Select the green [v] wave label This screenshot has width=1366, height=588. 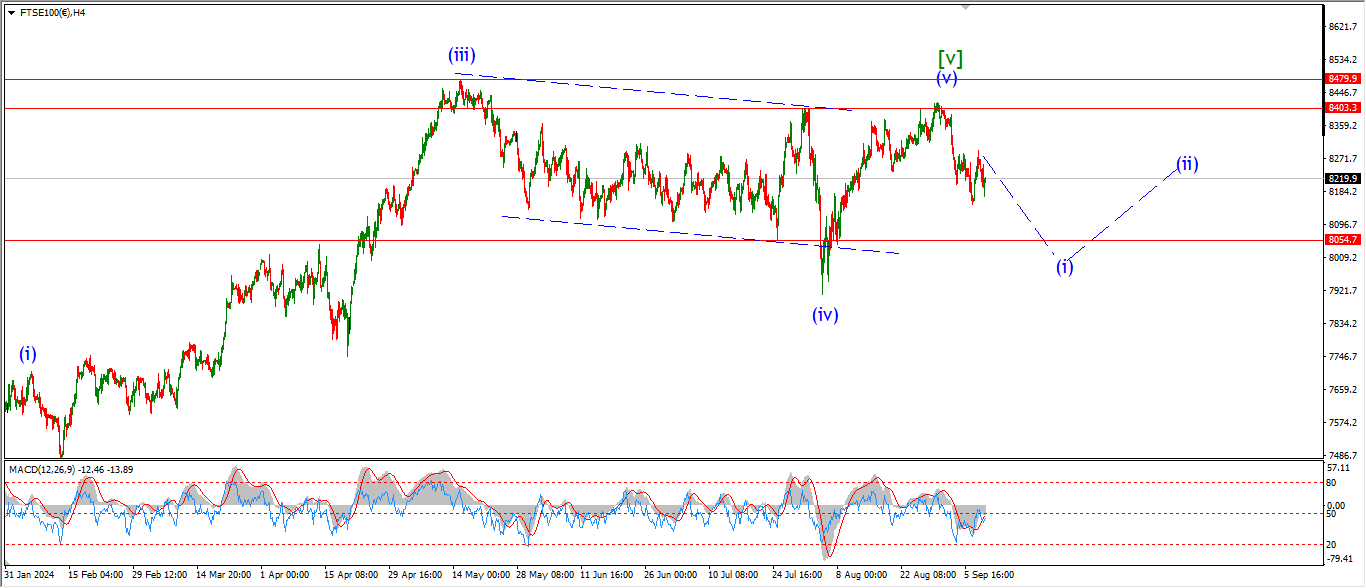tap(950, 58)
